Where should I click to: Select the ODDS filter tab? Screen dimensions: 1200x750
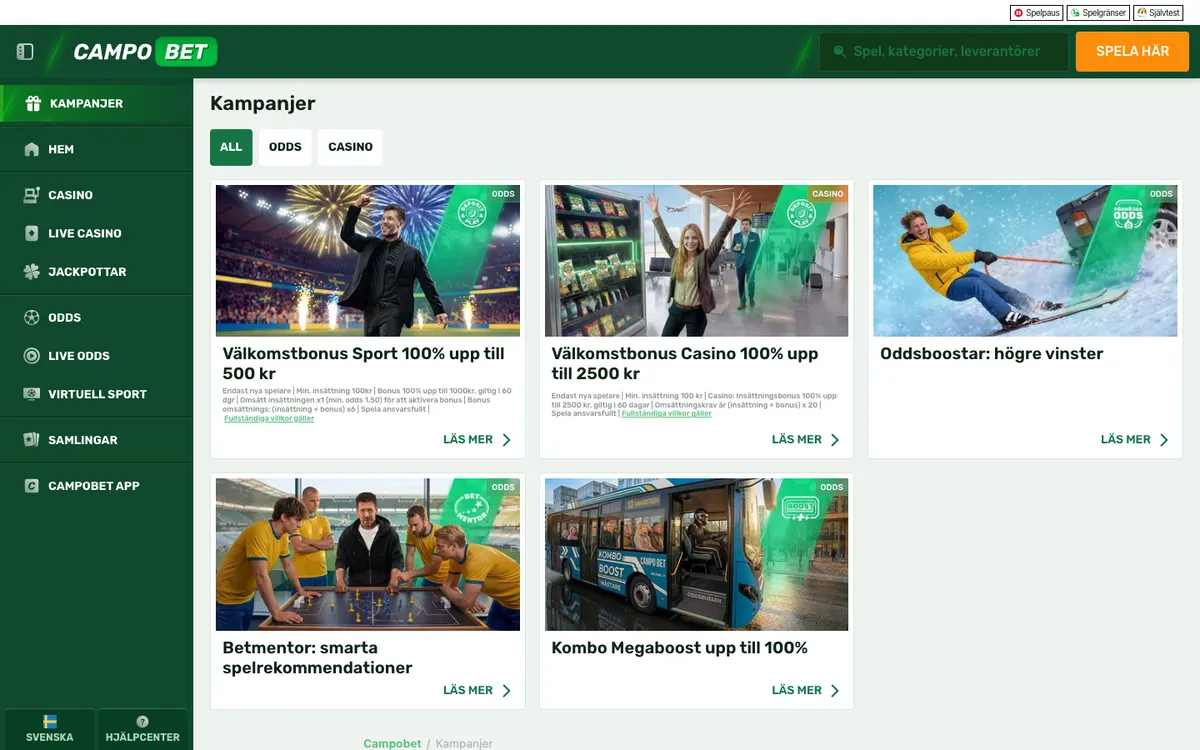[x=285, y=147]
